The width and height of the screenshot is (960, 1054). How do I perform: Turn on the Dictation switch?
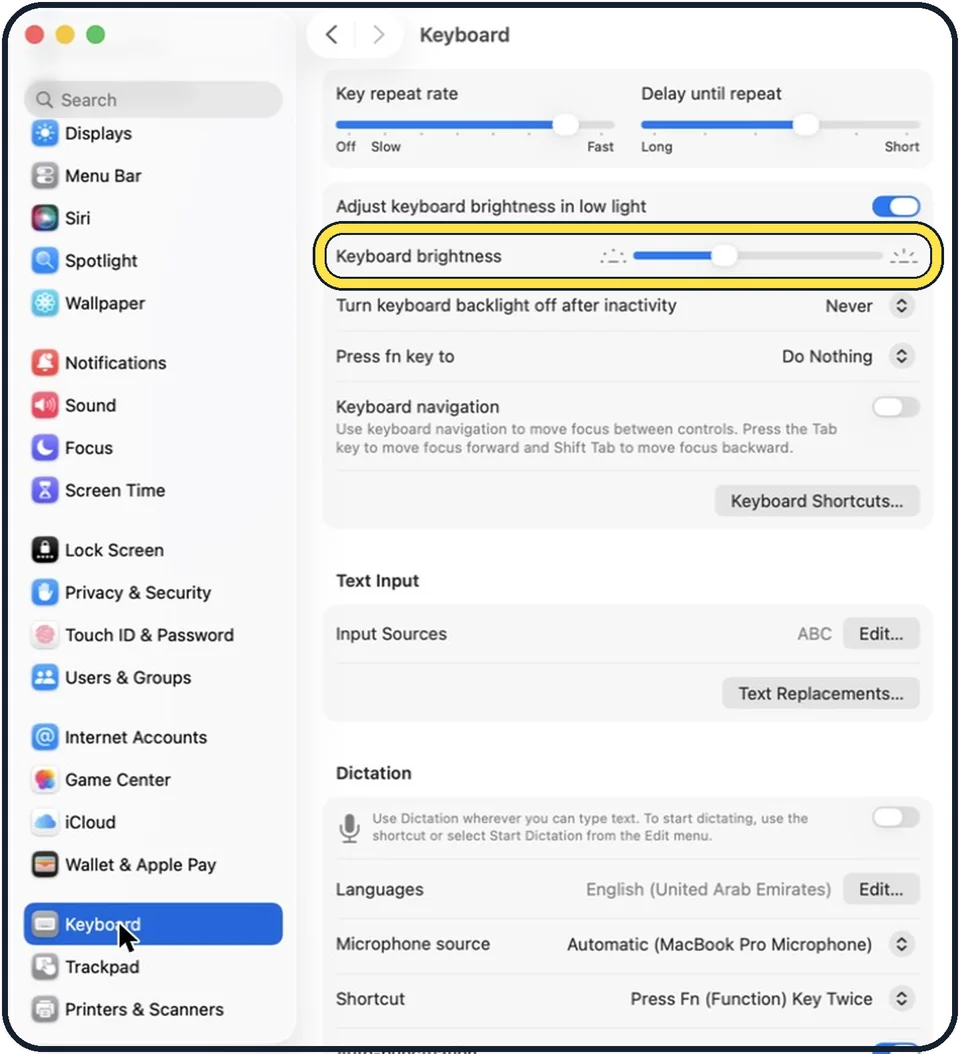pos(896,817)
